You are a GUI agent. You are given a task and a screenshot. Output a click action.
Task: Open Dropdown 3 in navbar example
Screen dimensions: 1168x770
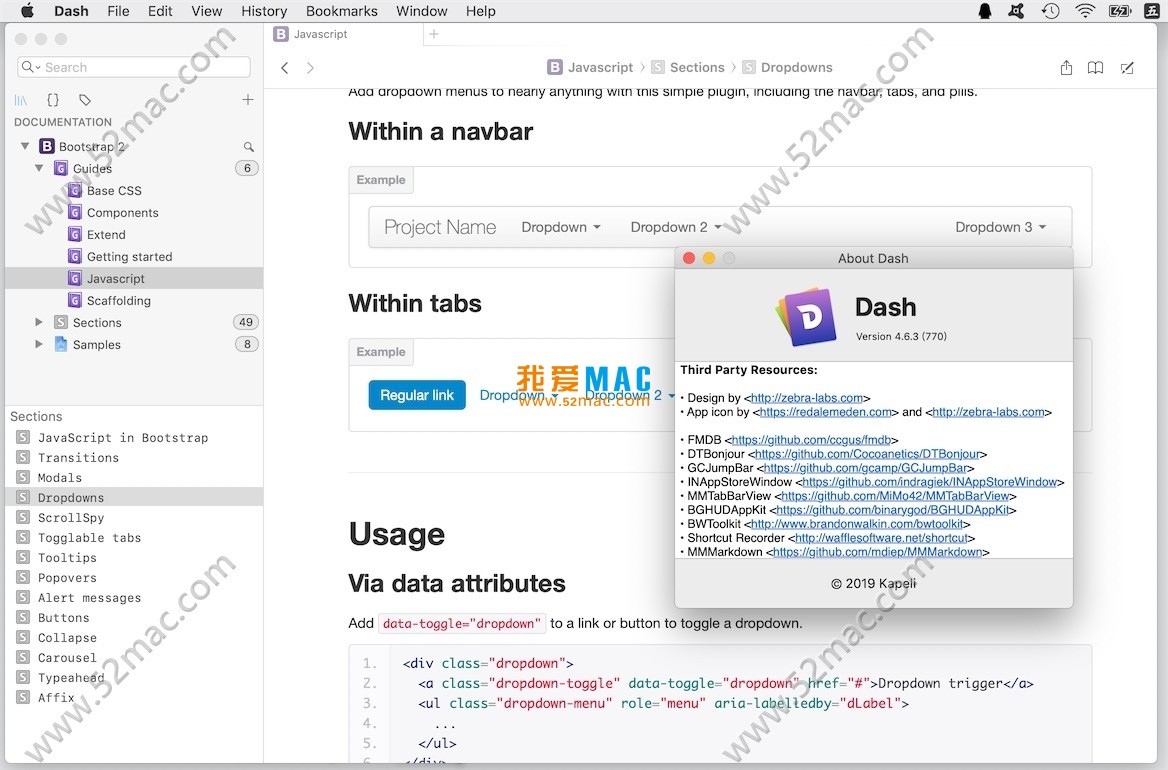coord(1000,227)
